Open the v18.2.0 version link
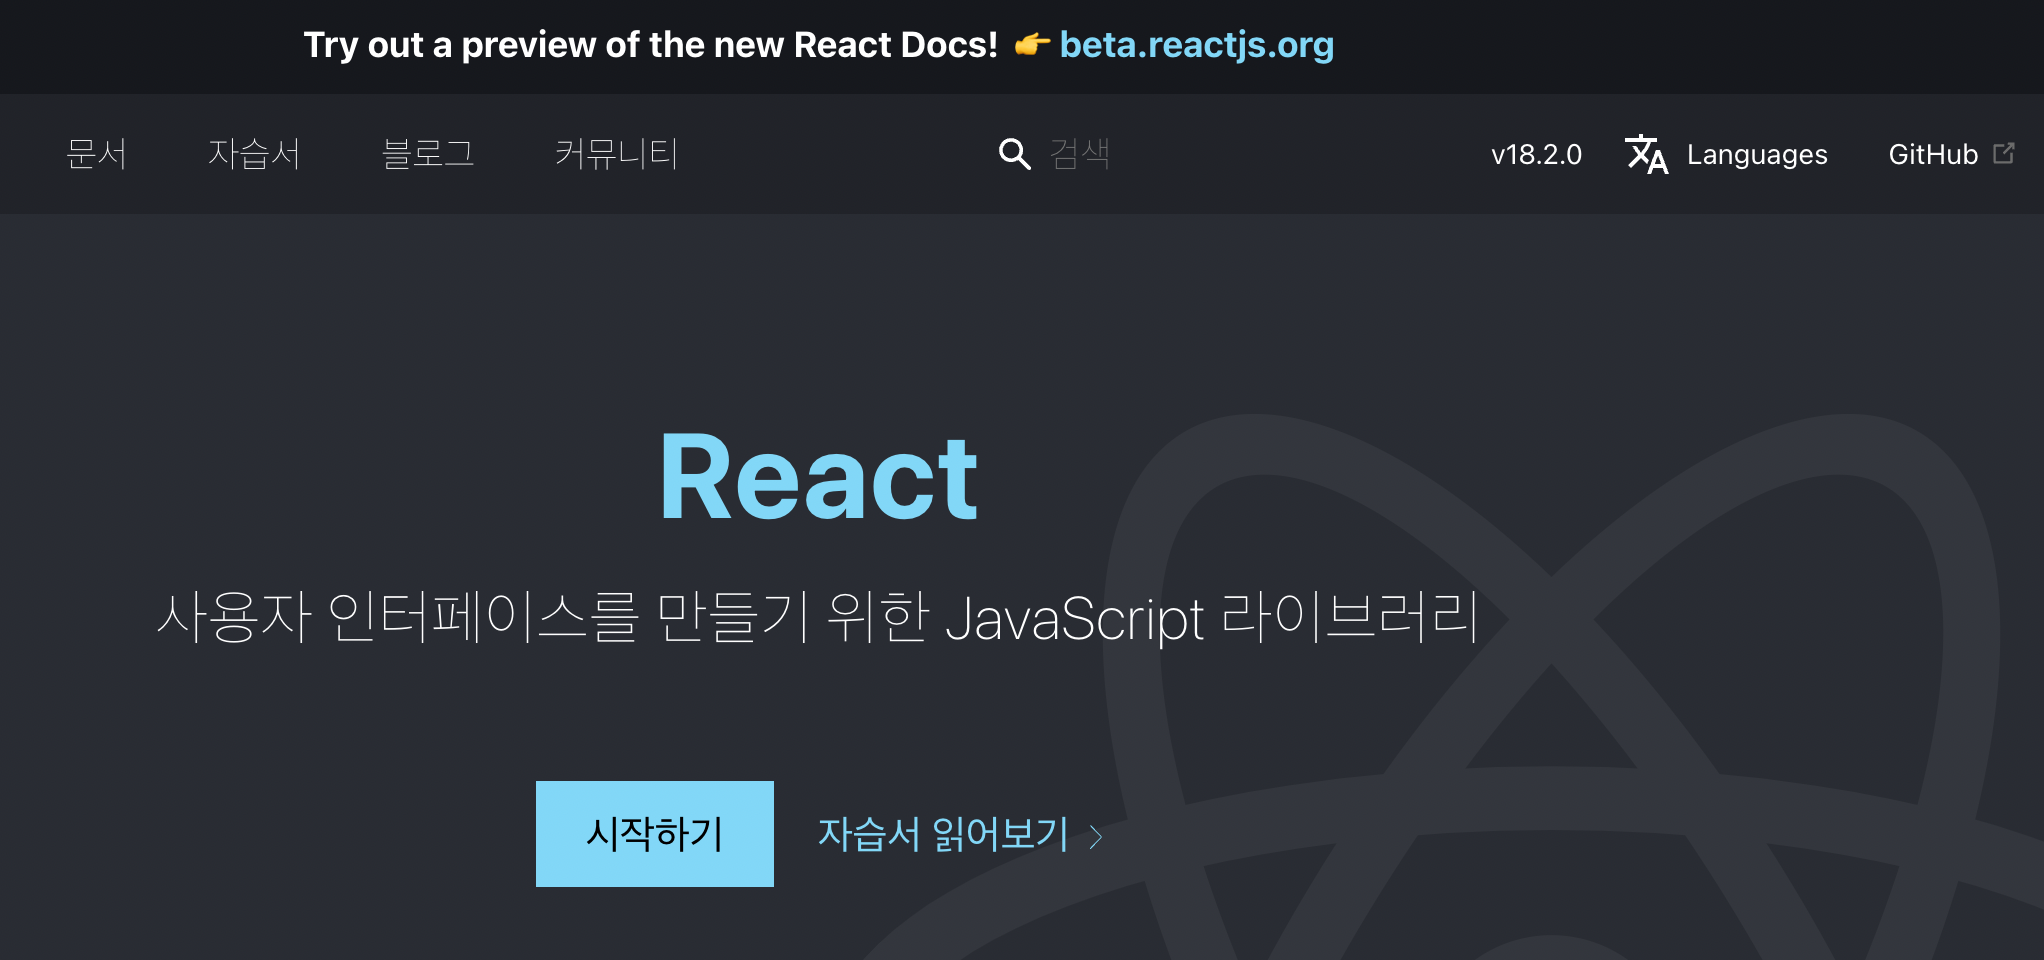2044x960 pixels. pyautogui.click(x=1536, y=154)
